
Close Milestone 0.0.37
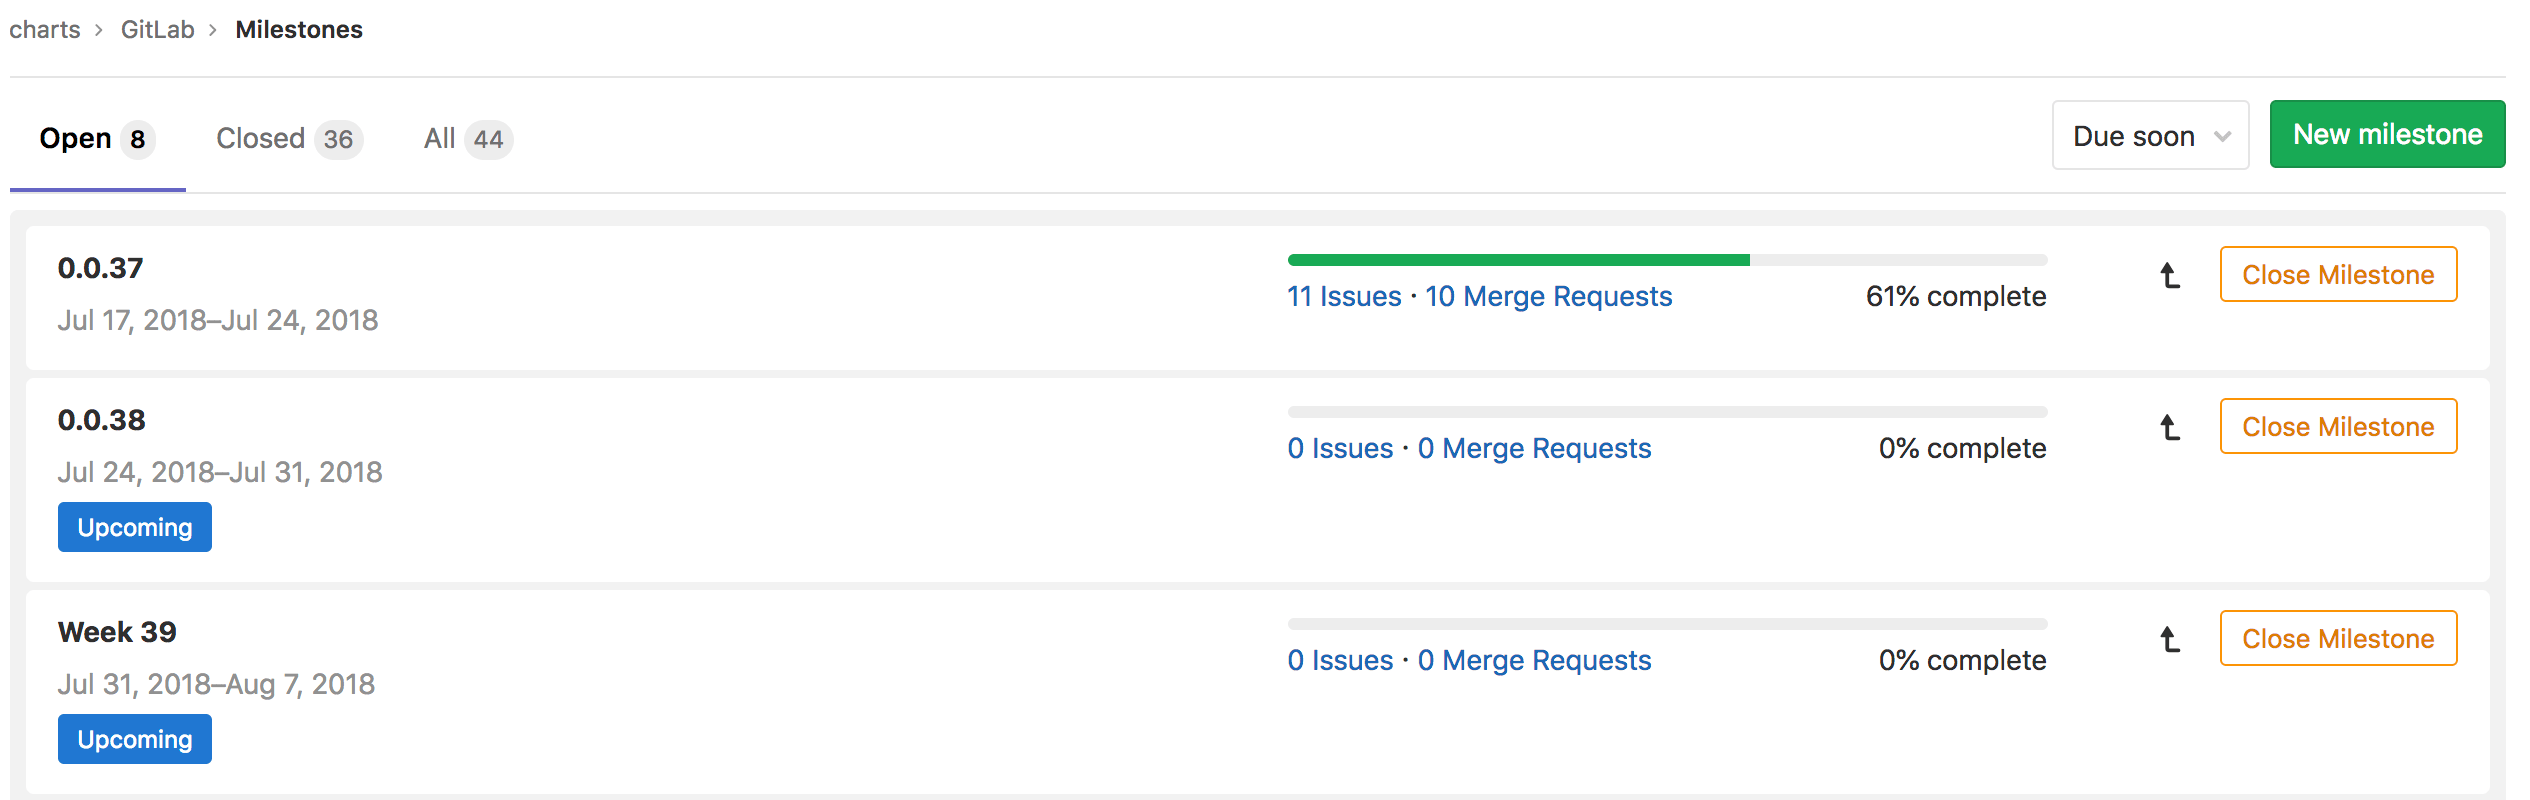[2338, 275]
